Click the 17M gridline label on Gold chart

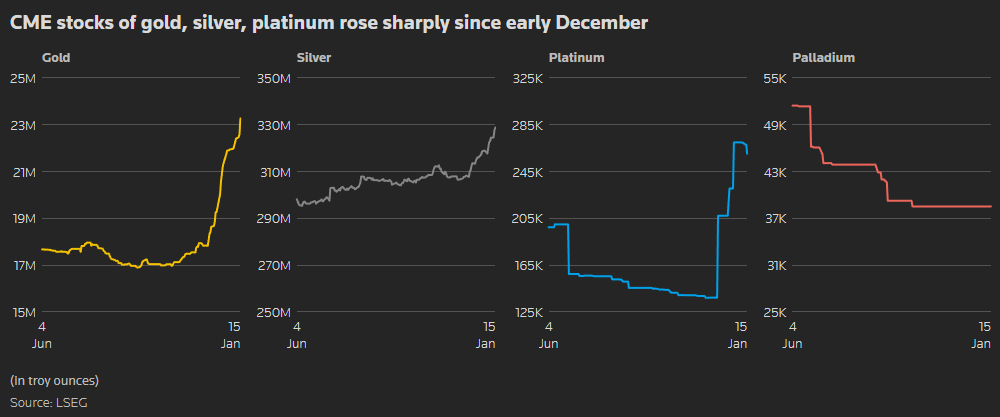pyautogui.click(x=23, y=266)
